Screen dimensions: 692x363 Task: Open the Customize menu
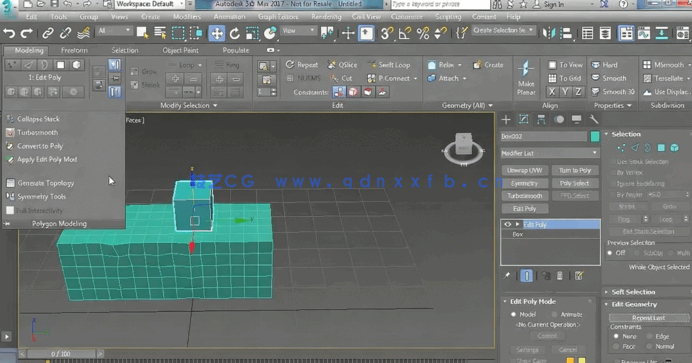coord(406,17)
